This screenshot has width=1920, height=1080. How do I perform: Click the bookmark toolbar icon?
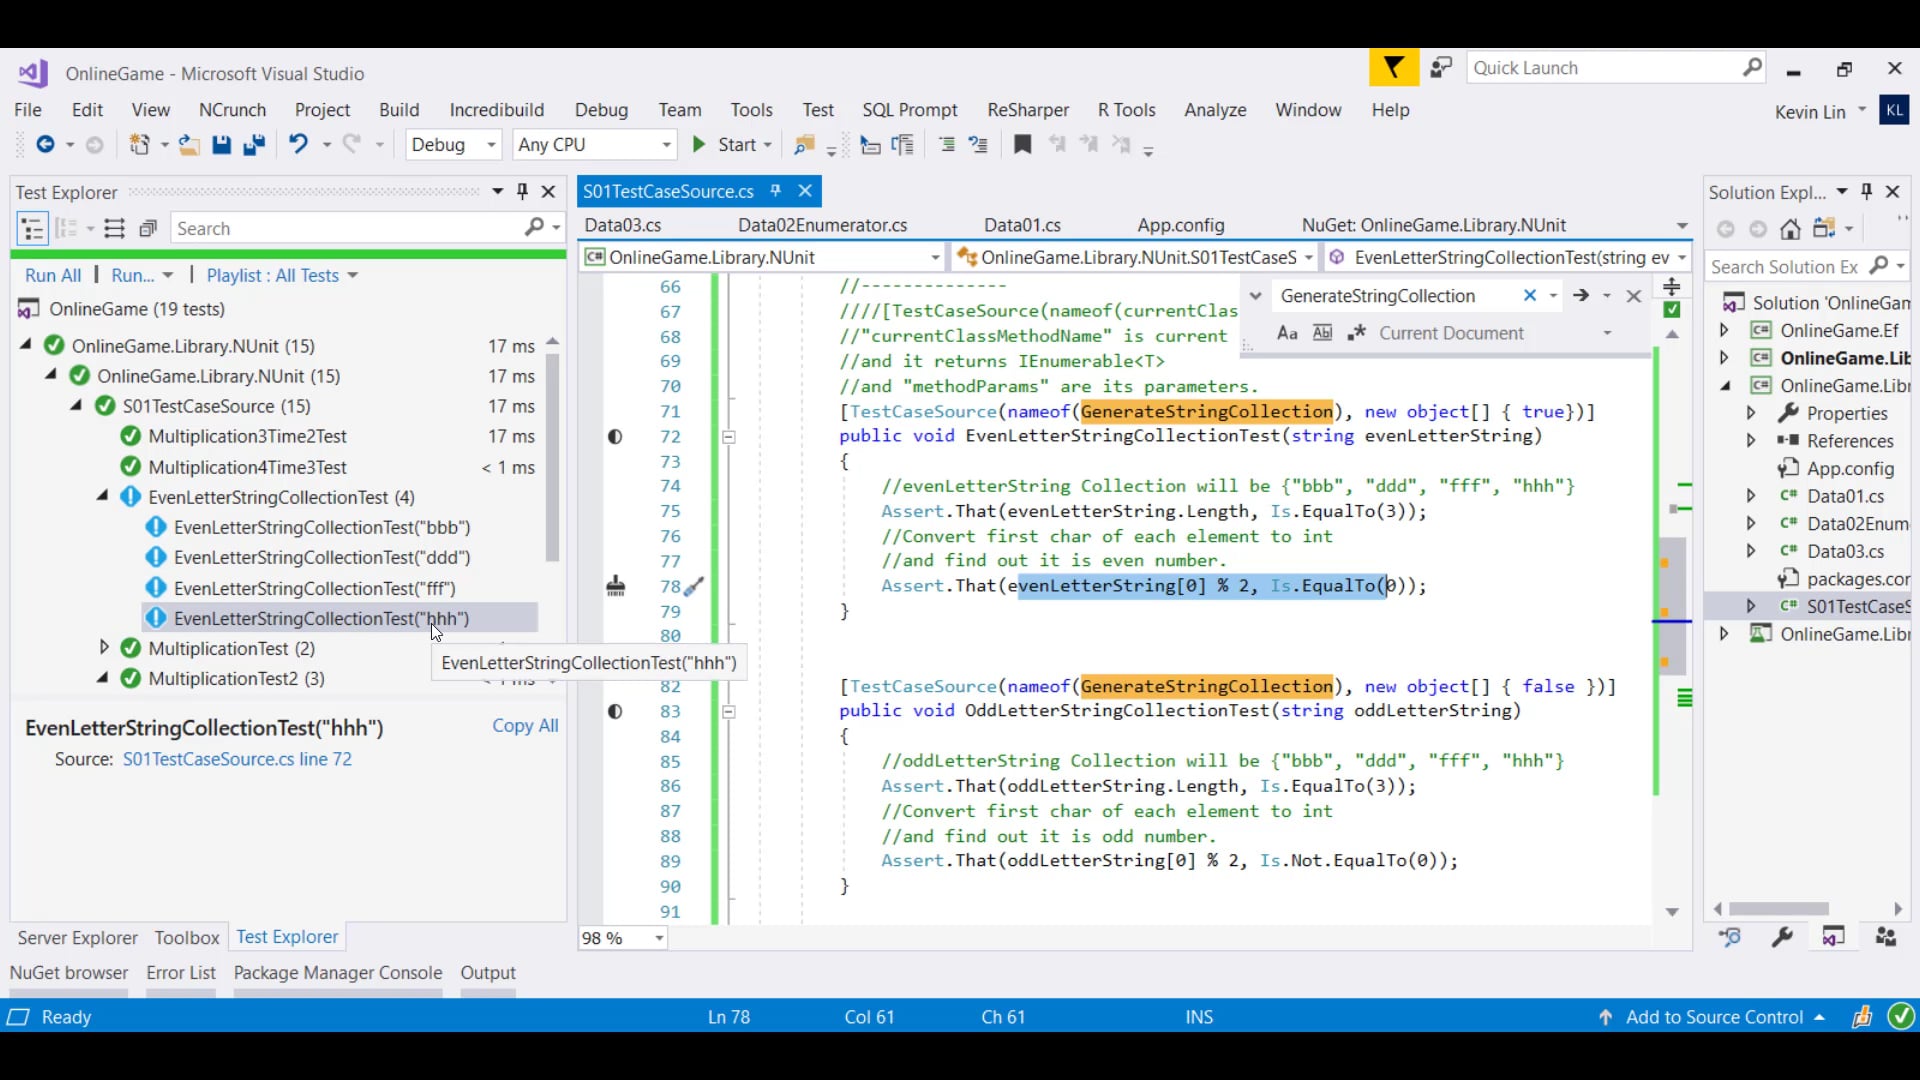coord(1022,145)
